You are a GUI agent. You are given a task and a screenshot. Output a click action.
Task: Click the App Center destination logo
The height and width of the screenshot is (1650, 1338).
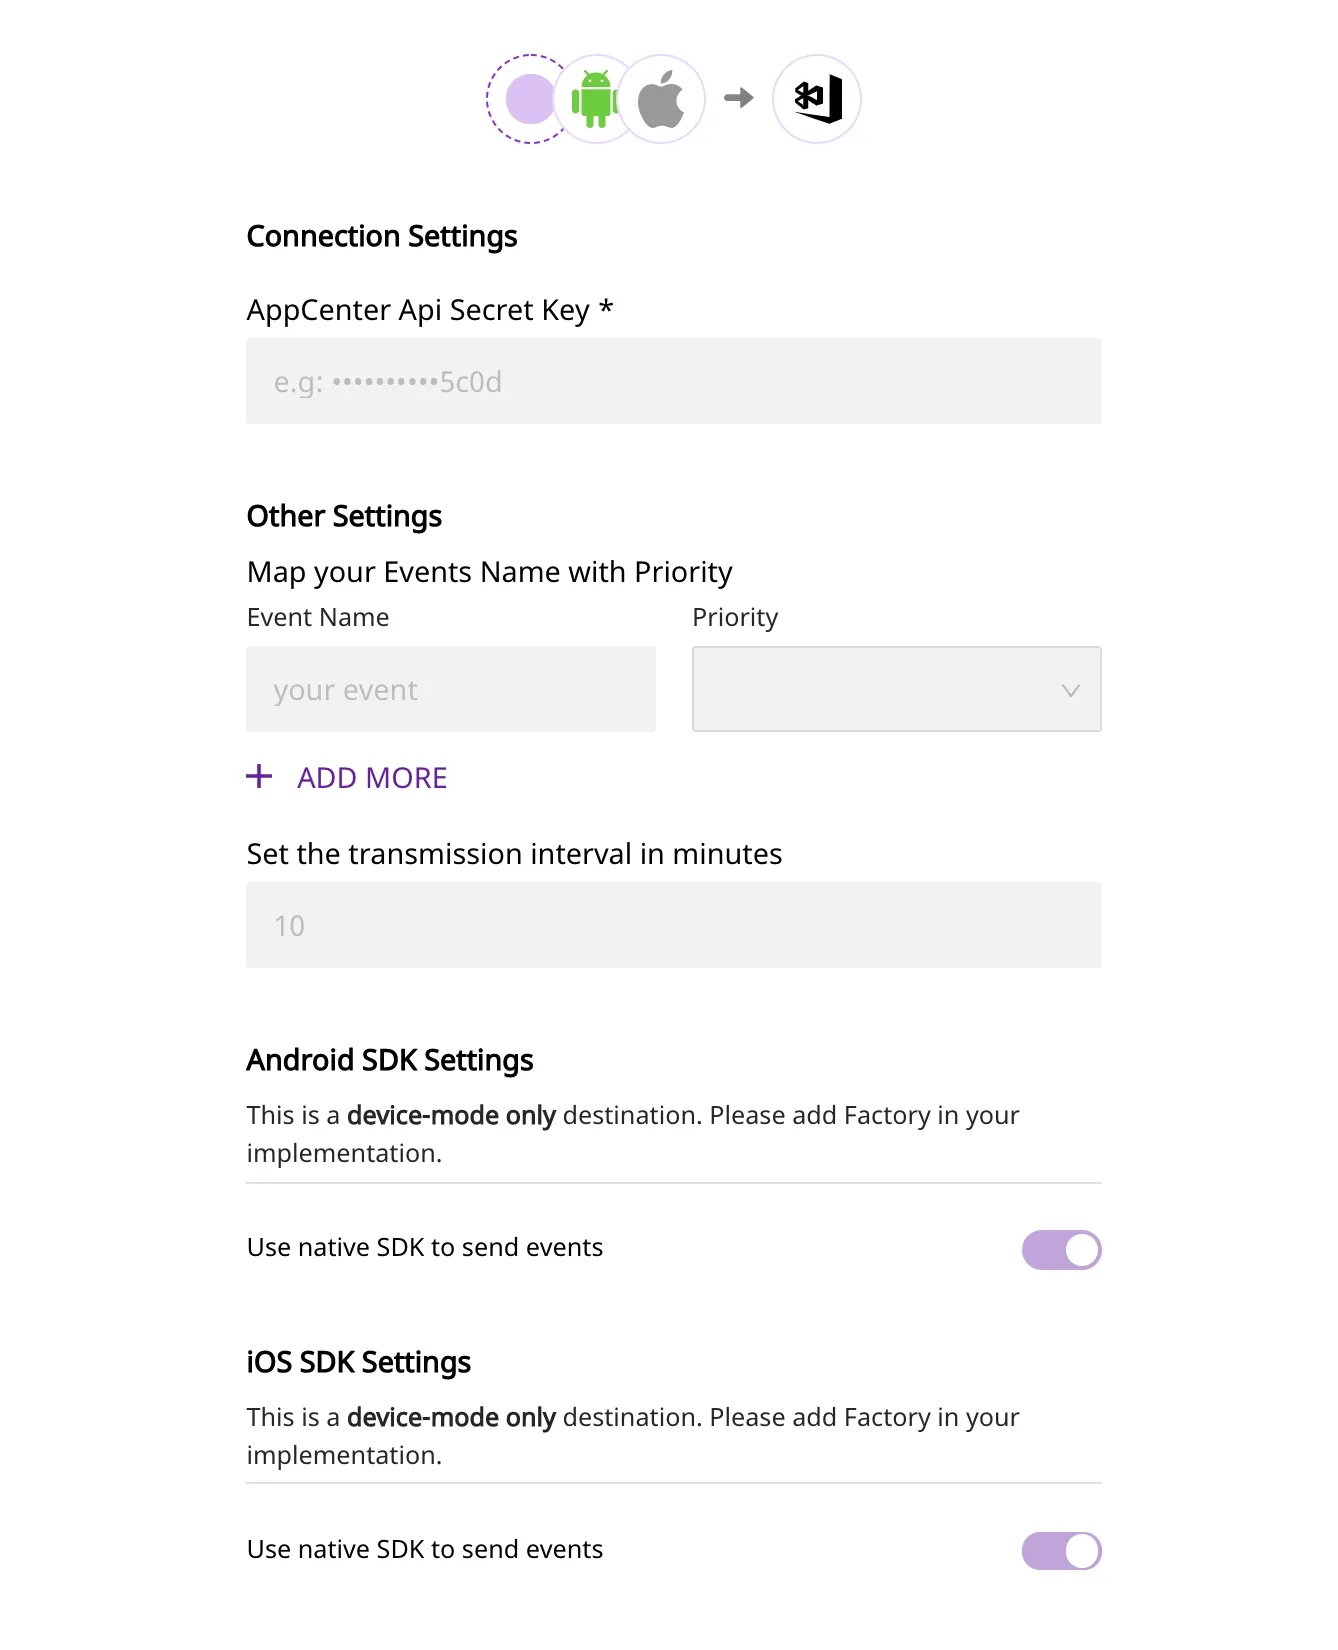click(817, 99)
